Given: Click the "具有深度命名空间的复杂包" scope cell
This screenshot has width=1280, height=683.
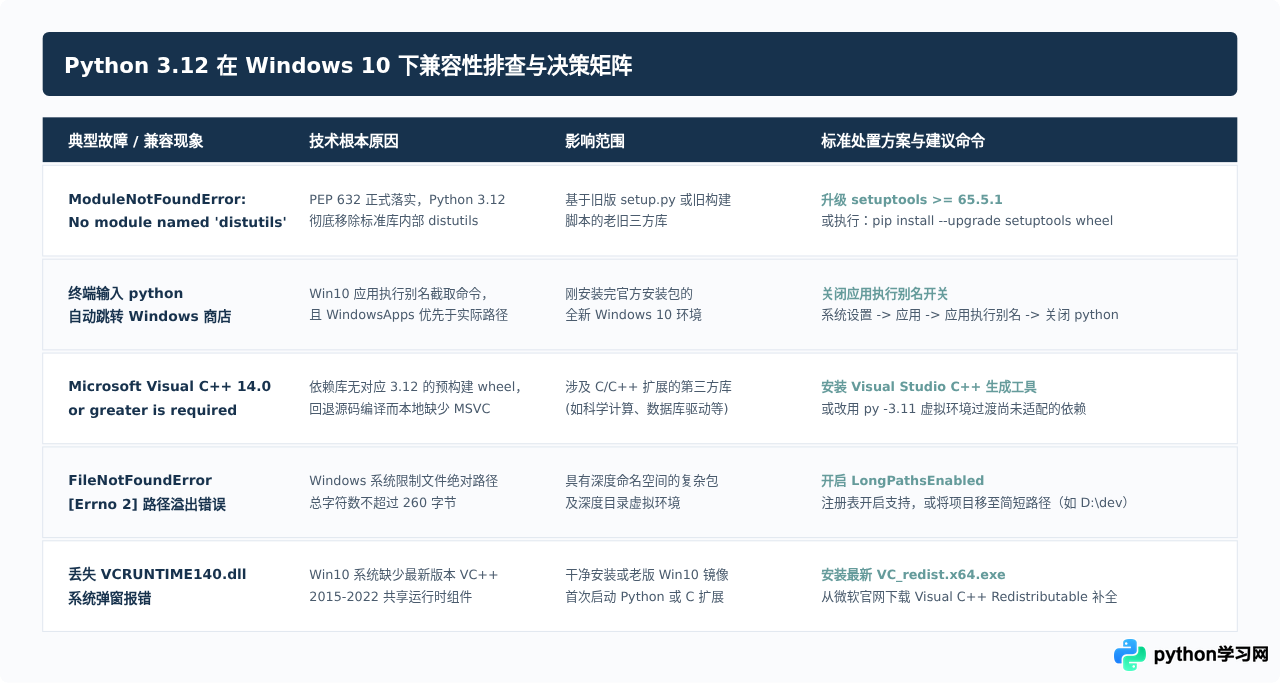Looking at the screenshot, I should click(642, 492).
